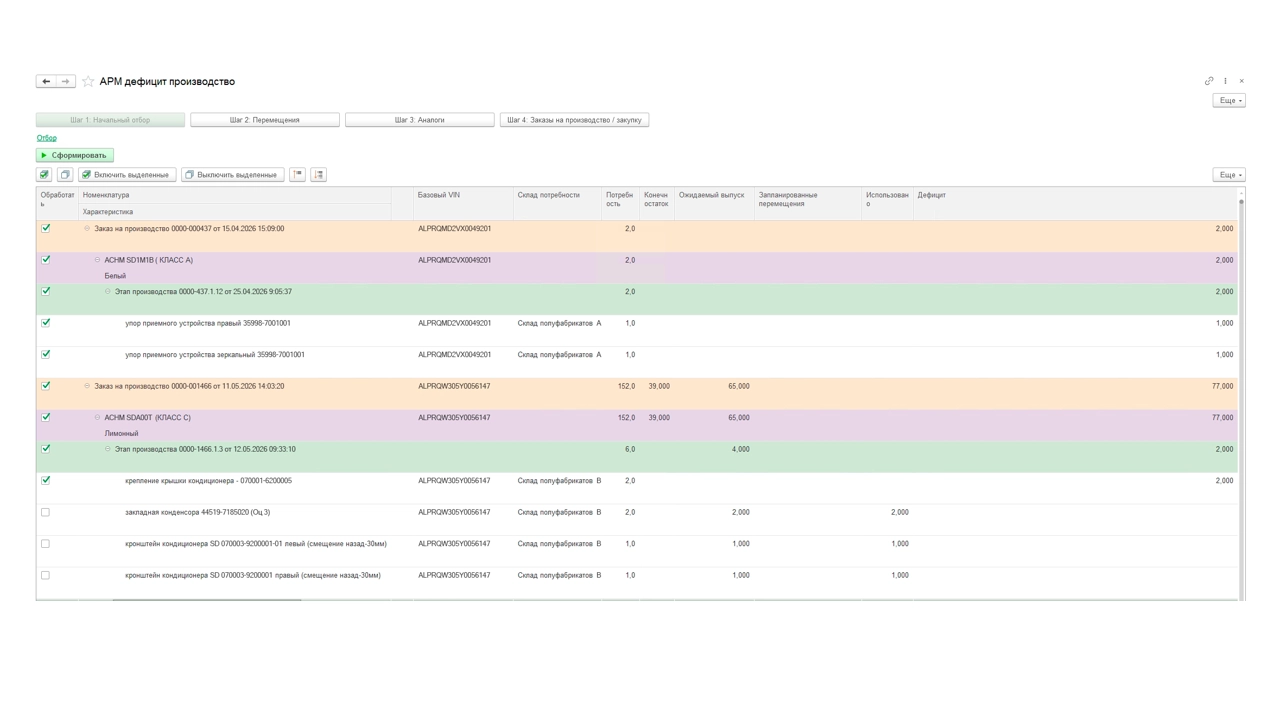Screen dimensions: 1280x720
Task: Click the Сформировать button
Action: (75, 155)
